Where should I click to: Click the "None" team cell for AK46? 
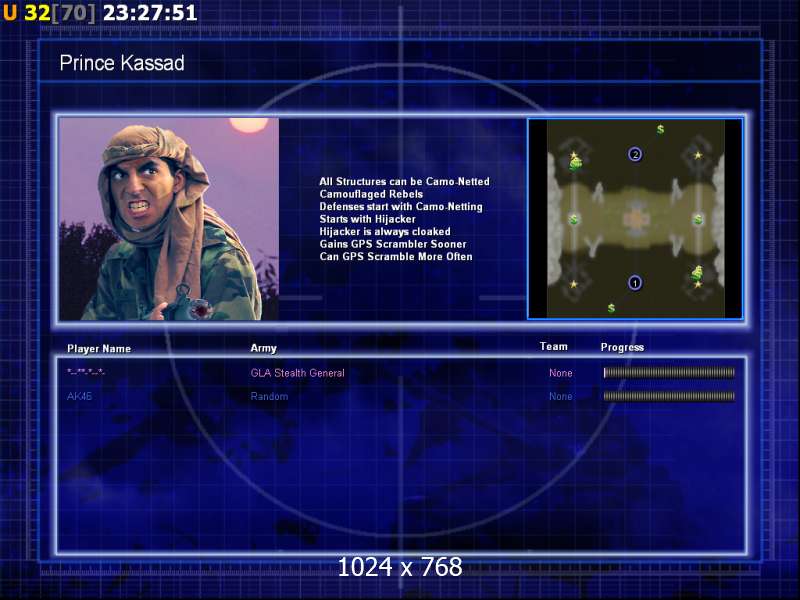point(560,396)
